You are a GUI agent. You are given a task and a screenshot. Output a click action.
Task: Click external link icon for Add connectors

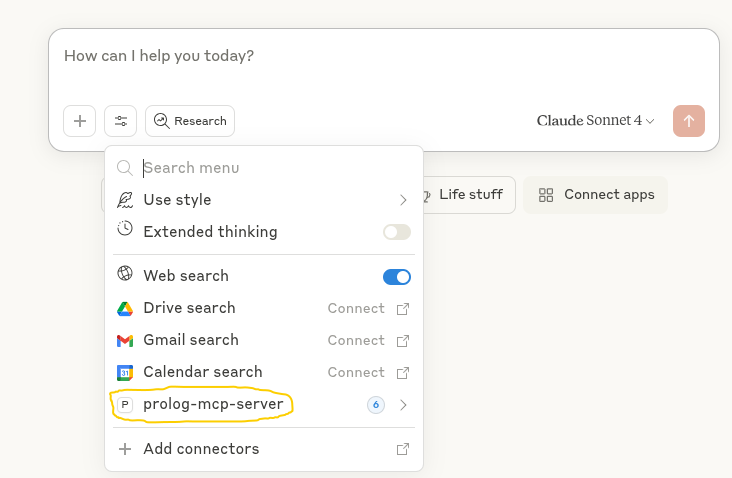pyautogui.click(x=403, y=449)
